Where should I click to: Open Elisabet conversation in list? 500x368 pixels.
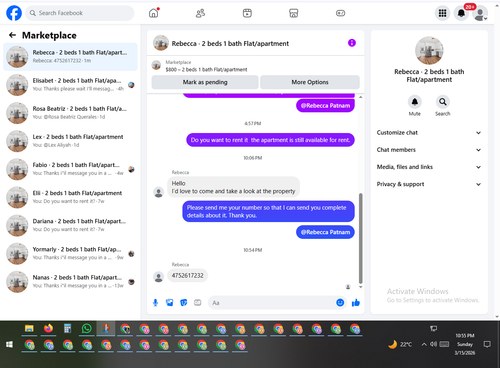coord(70,85)
